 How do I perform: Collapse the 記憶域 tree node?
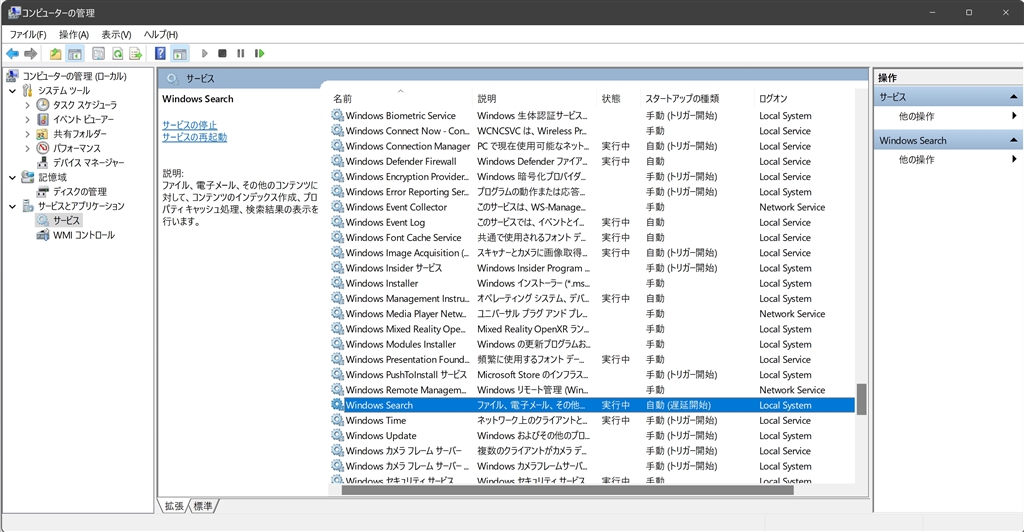pos(12,177)
